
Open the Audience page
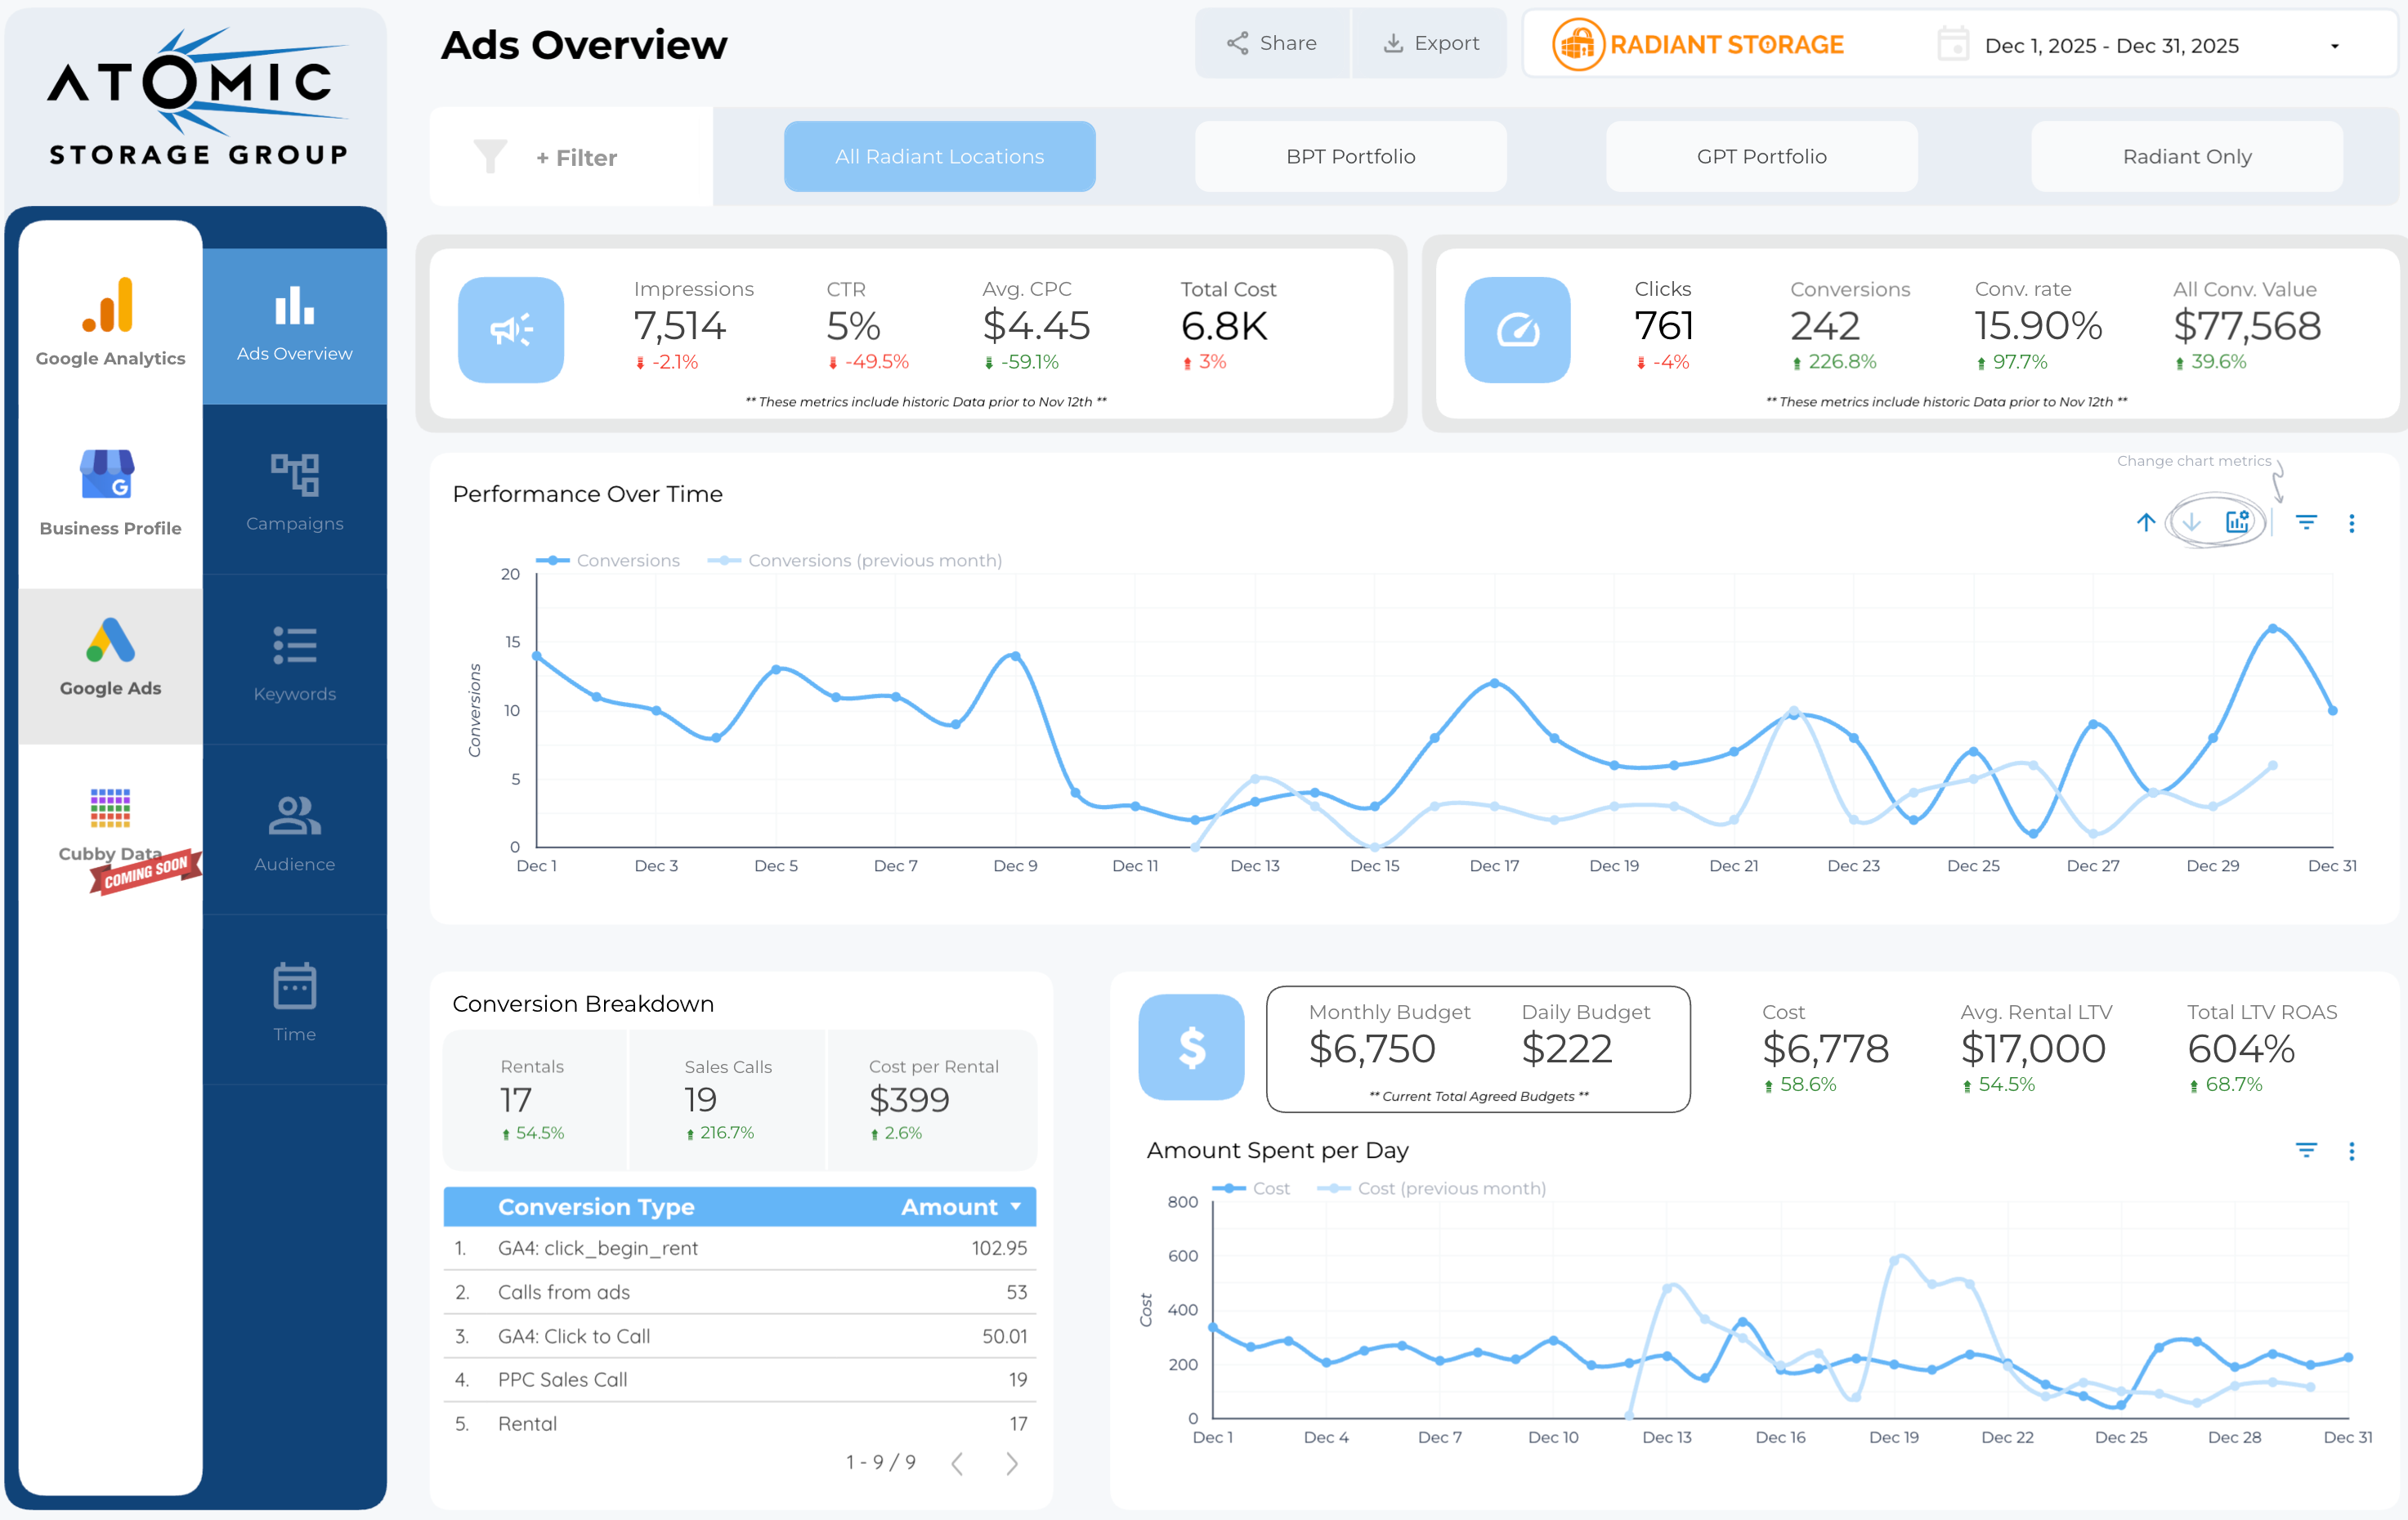point(294,832)
